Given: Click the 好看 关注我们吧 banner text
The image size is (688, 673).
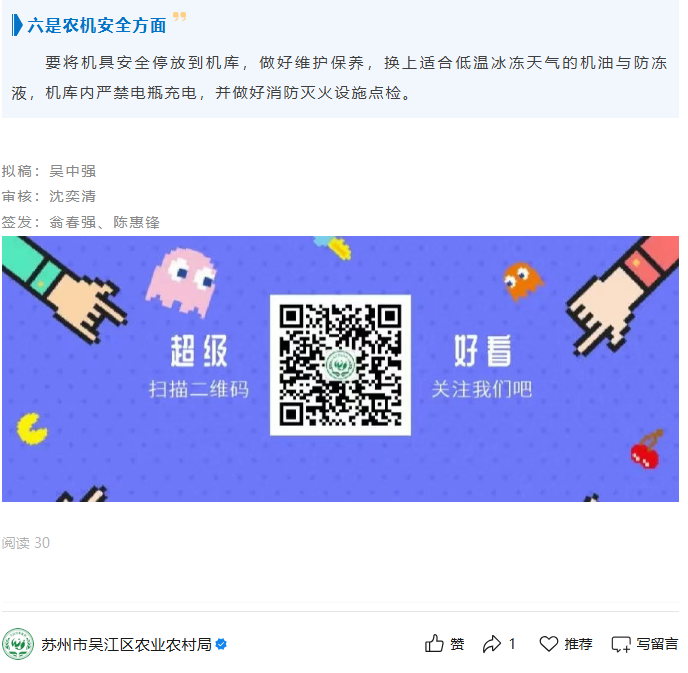Looking at the screenshot, I should (x=482, y=367).
